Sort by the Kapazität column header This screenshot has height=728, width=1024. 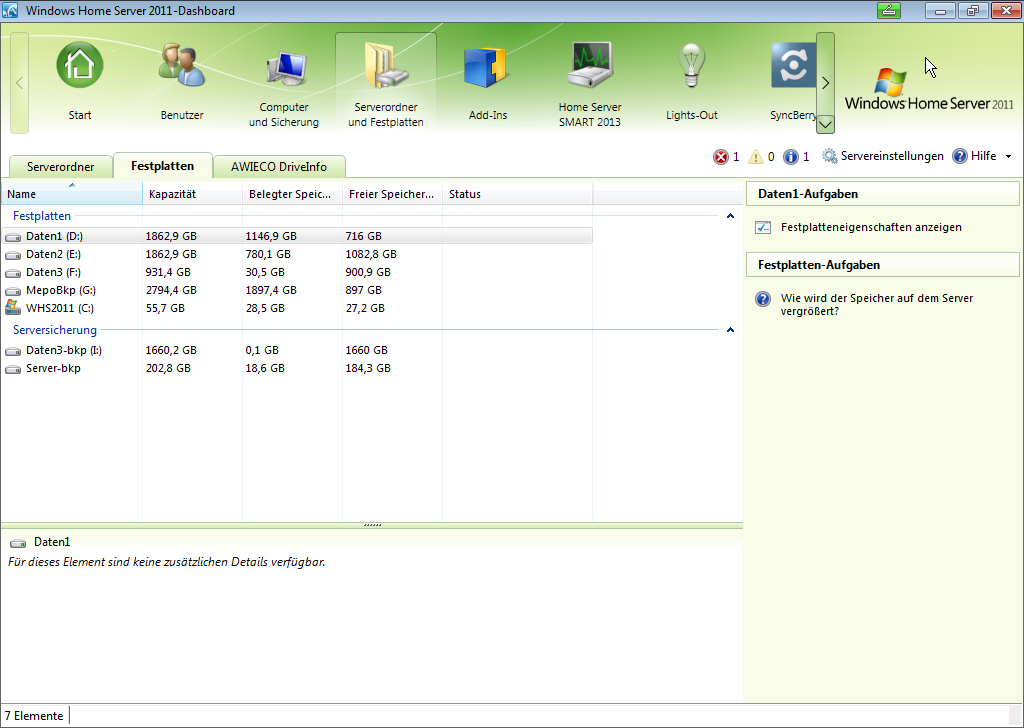193,194
